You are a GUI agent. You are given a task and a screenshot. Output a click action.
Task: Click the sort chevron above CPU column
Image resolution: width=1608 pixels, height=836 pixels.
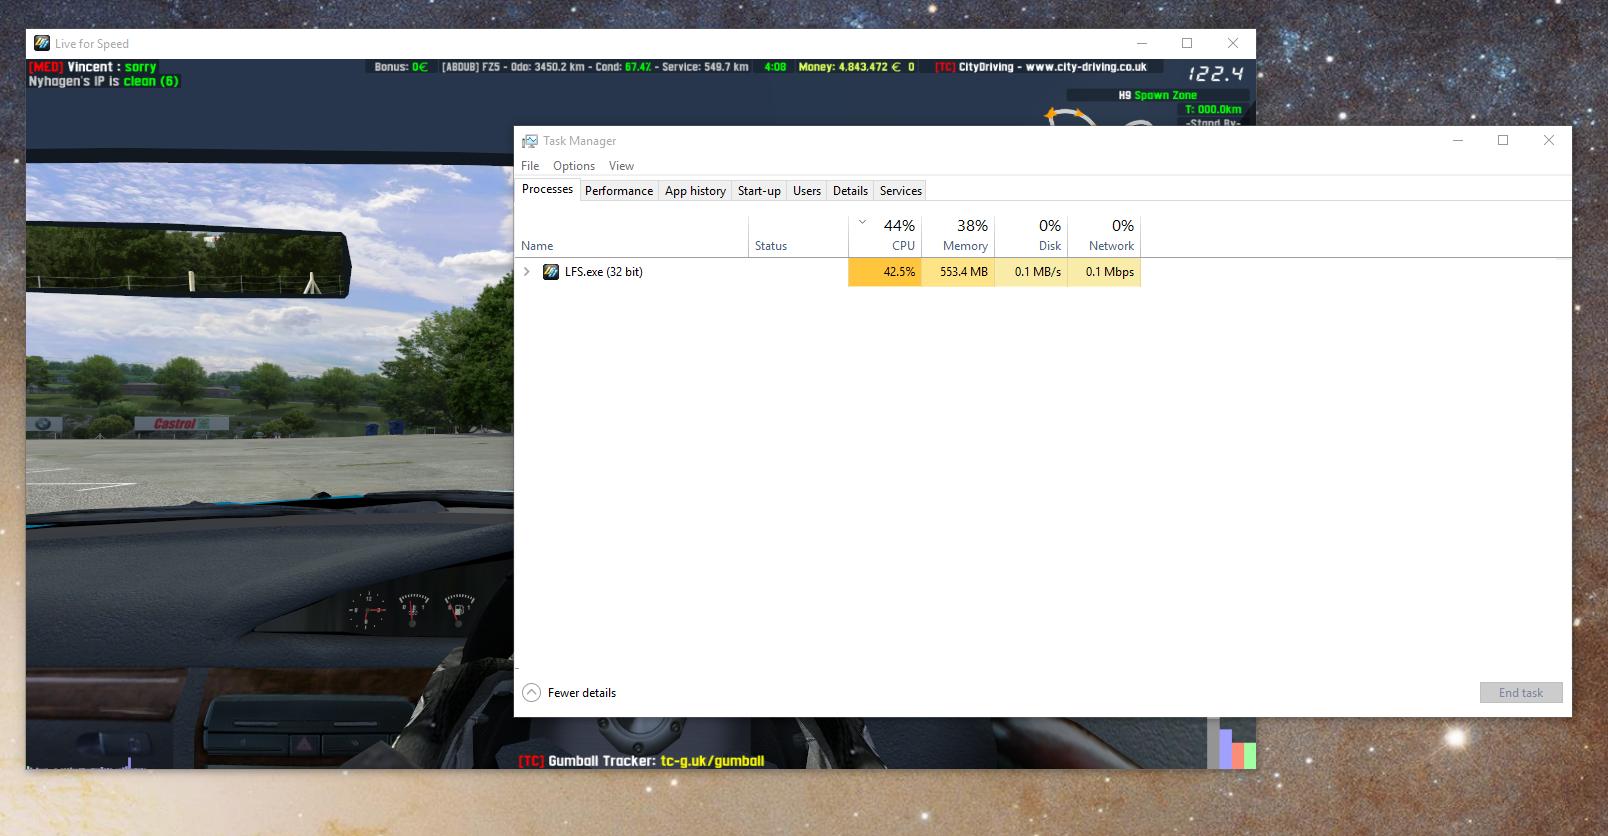(862, 223)
